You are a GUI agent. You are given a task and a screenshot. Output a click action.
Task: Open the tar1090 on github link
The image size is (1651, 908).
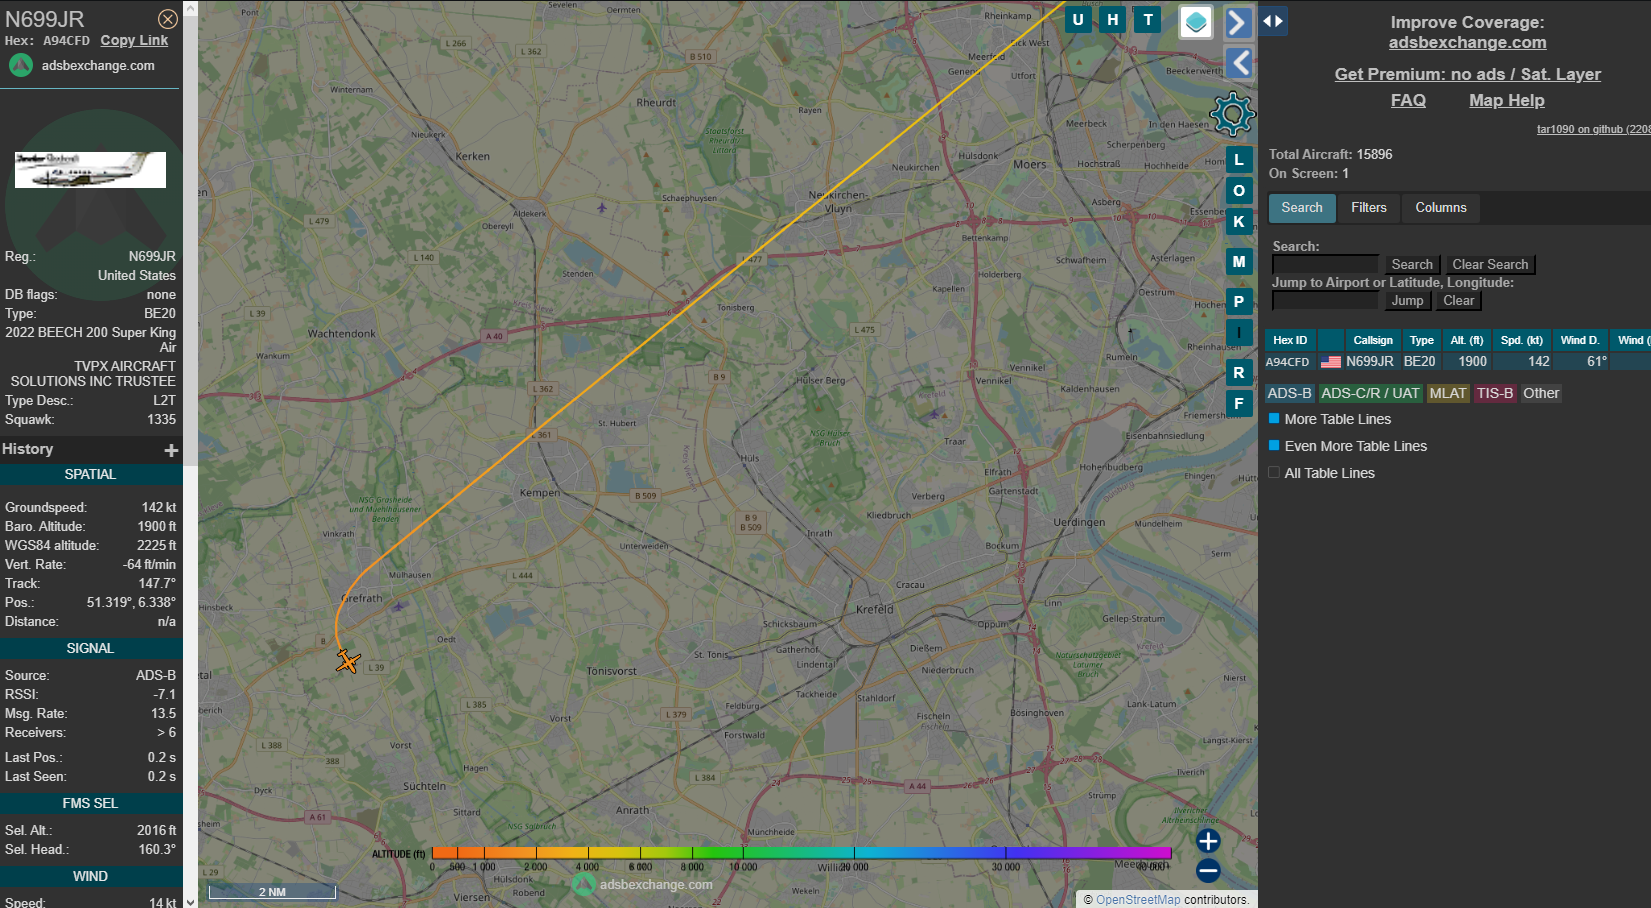[x=1593, y=129]
